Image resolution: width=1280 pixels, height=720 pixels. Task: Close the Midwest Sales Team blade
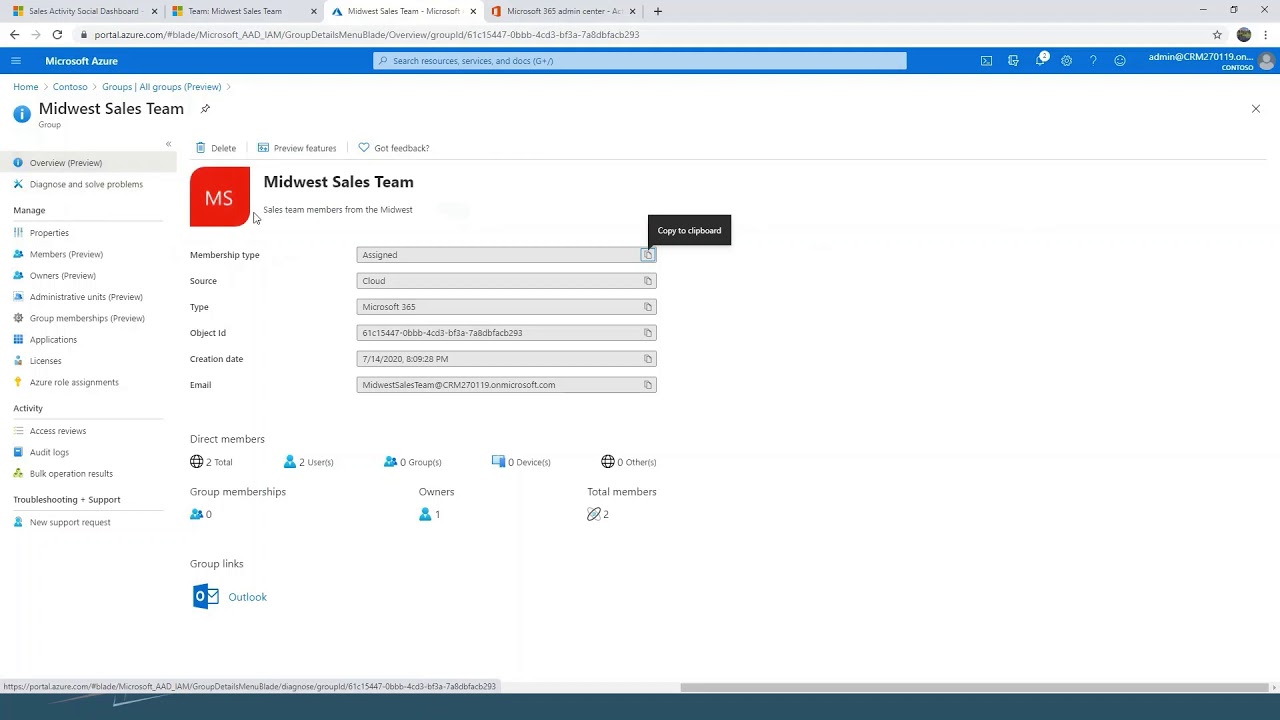1256,109
